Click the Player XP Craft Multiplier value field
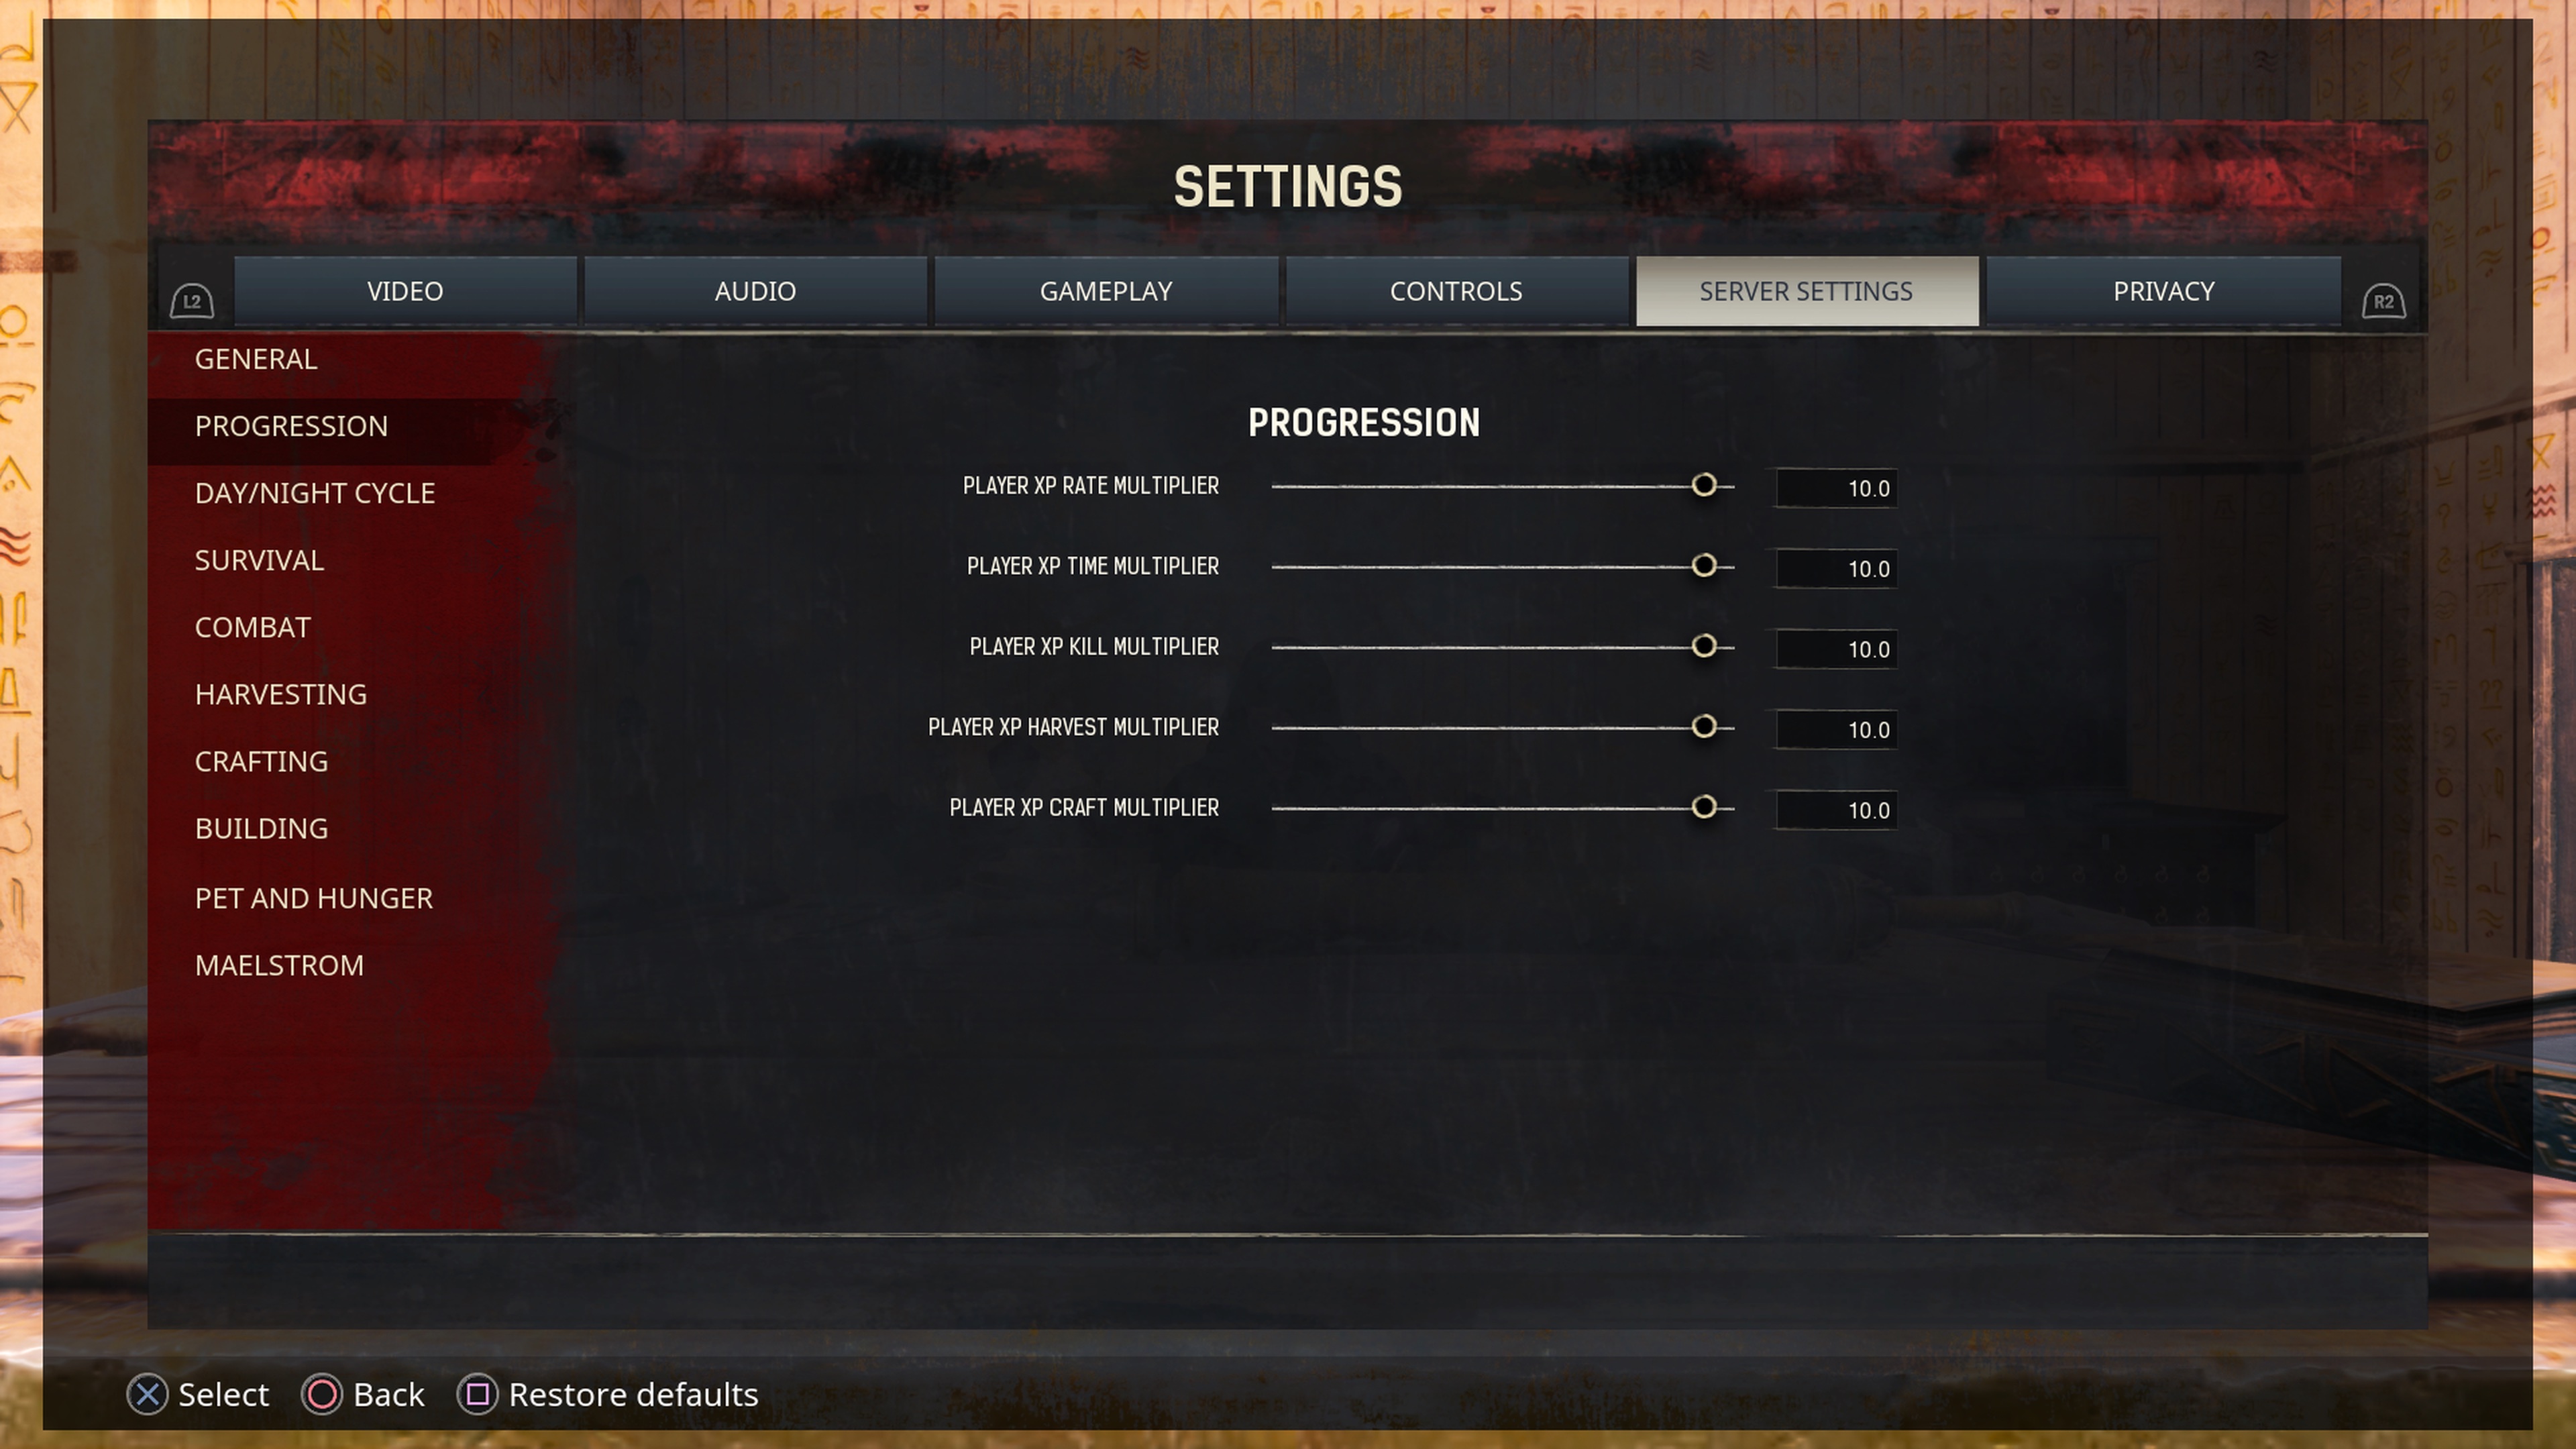The image size is (2576, 1449). coord(1836,810)
